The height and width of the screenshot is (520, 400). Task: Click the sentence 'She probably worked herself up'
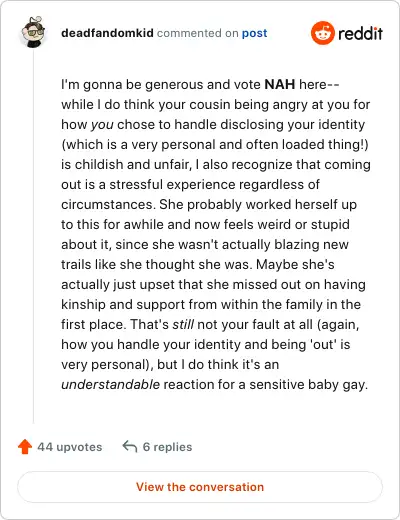click(258, 205)
